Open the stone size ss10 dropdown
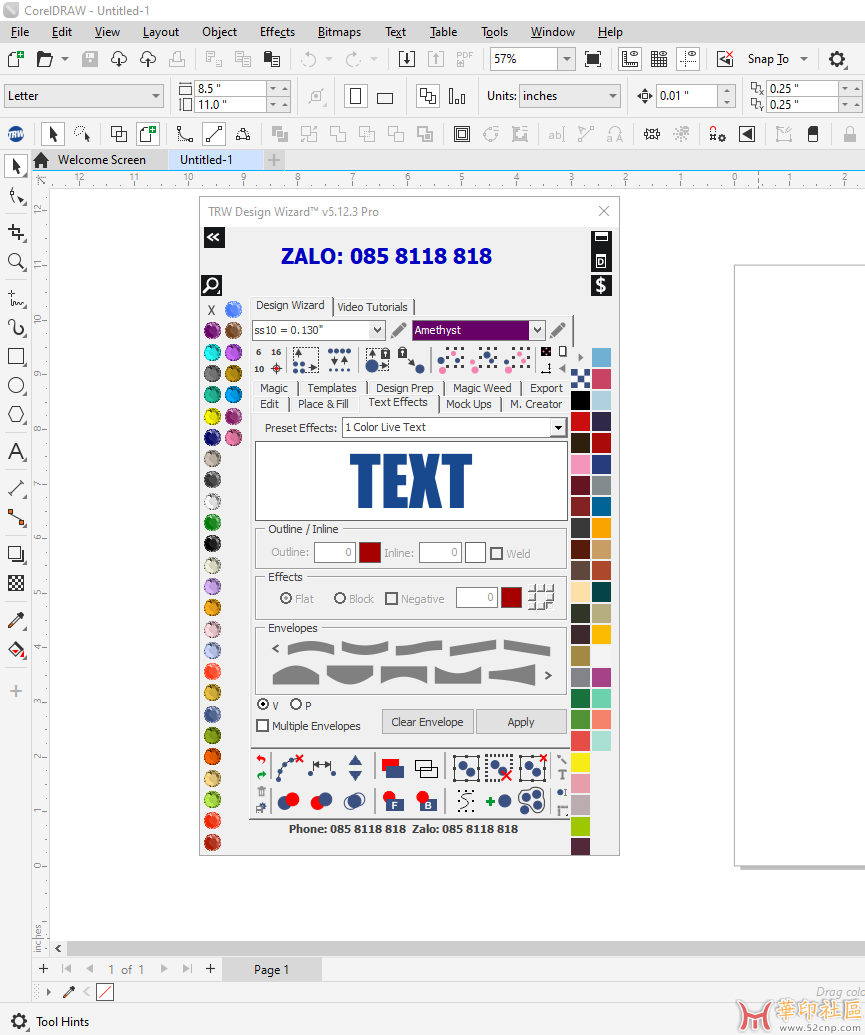This screenshot has height=1035, width=865. (376, 330)
